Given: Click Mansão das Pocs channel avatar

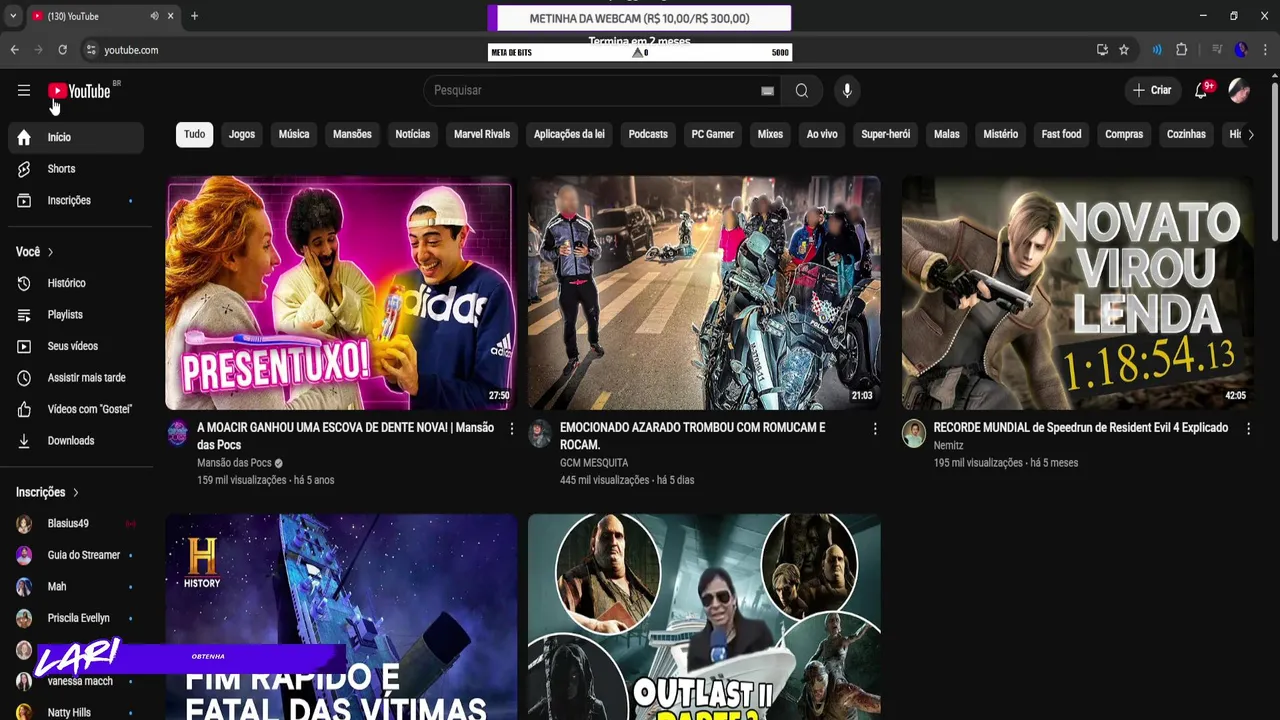Looking at the screenshot, I should pyautogui.click(x=177, y=433).
